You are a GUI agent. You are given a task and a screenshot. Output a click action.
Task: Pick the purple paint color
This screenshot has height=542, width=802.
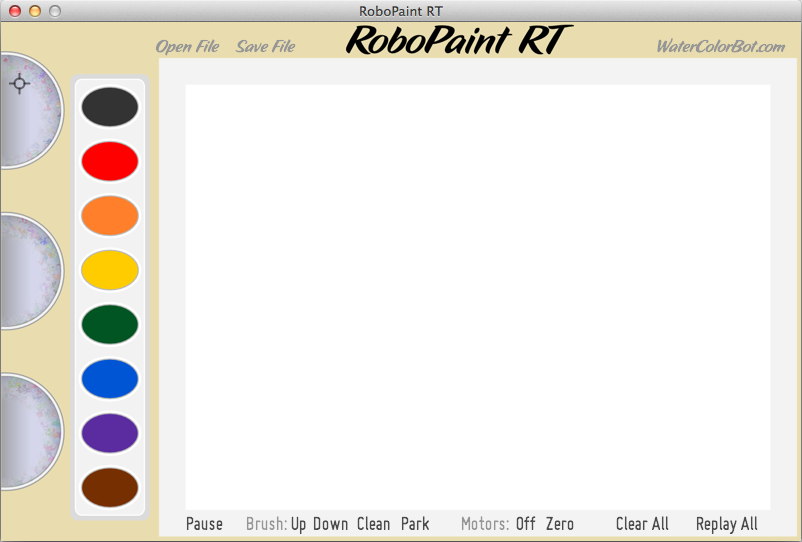click(x=109, y=433)
